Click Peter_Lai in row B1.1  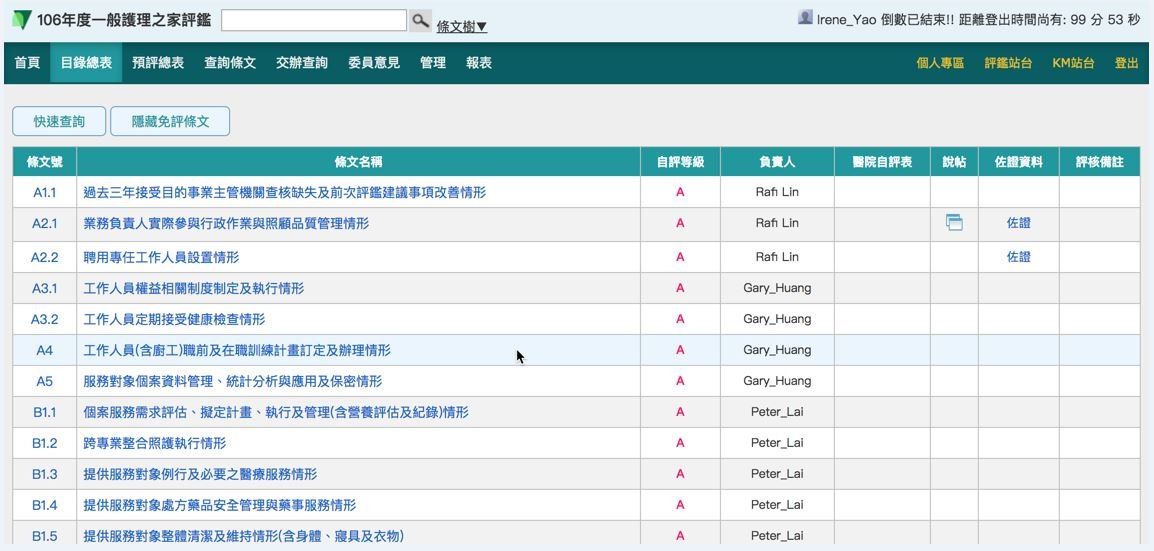tap(777, 412)
